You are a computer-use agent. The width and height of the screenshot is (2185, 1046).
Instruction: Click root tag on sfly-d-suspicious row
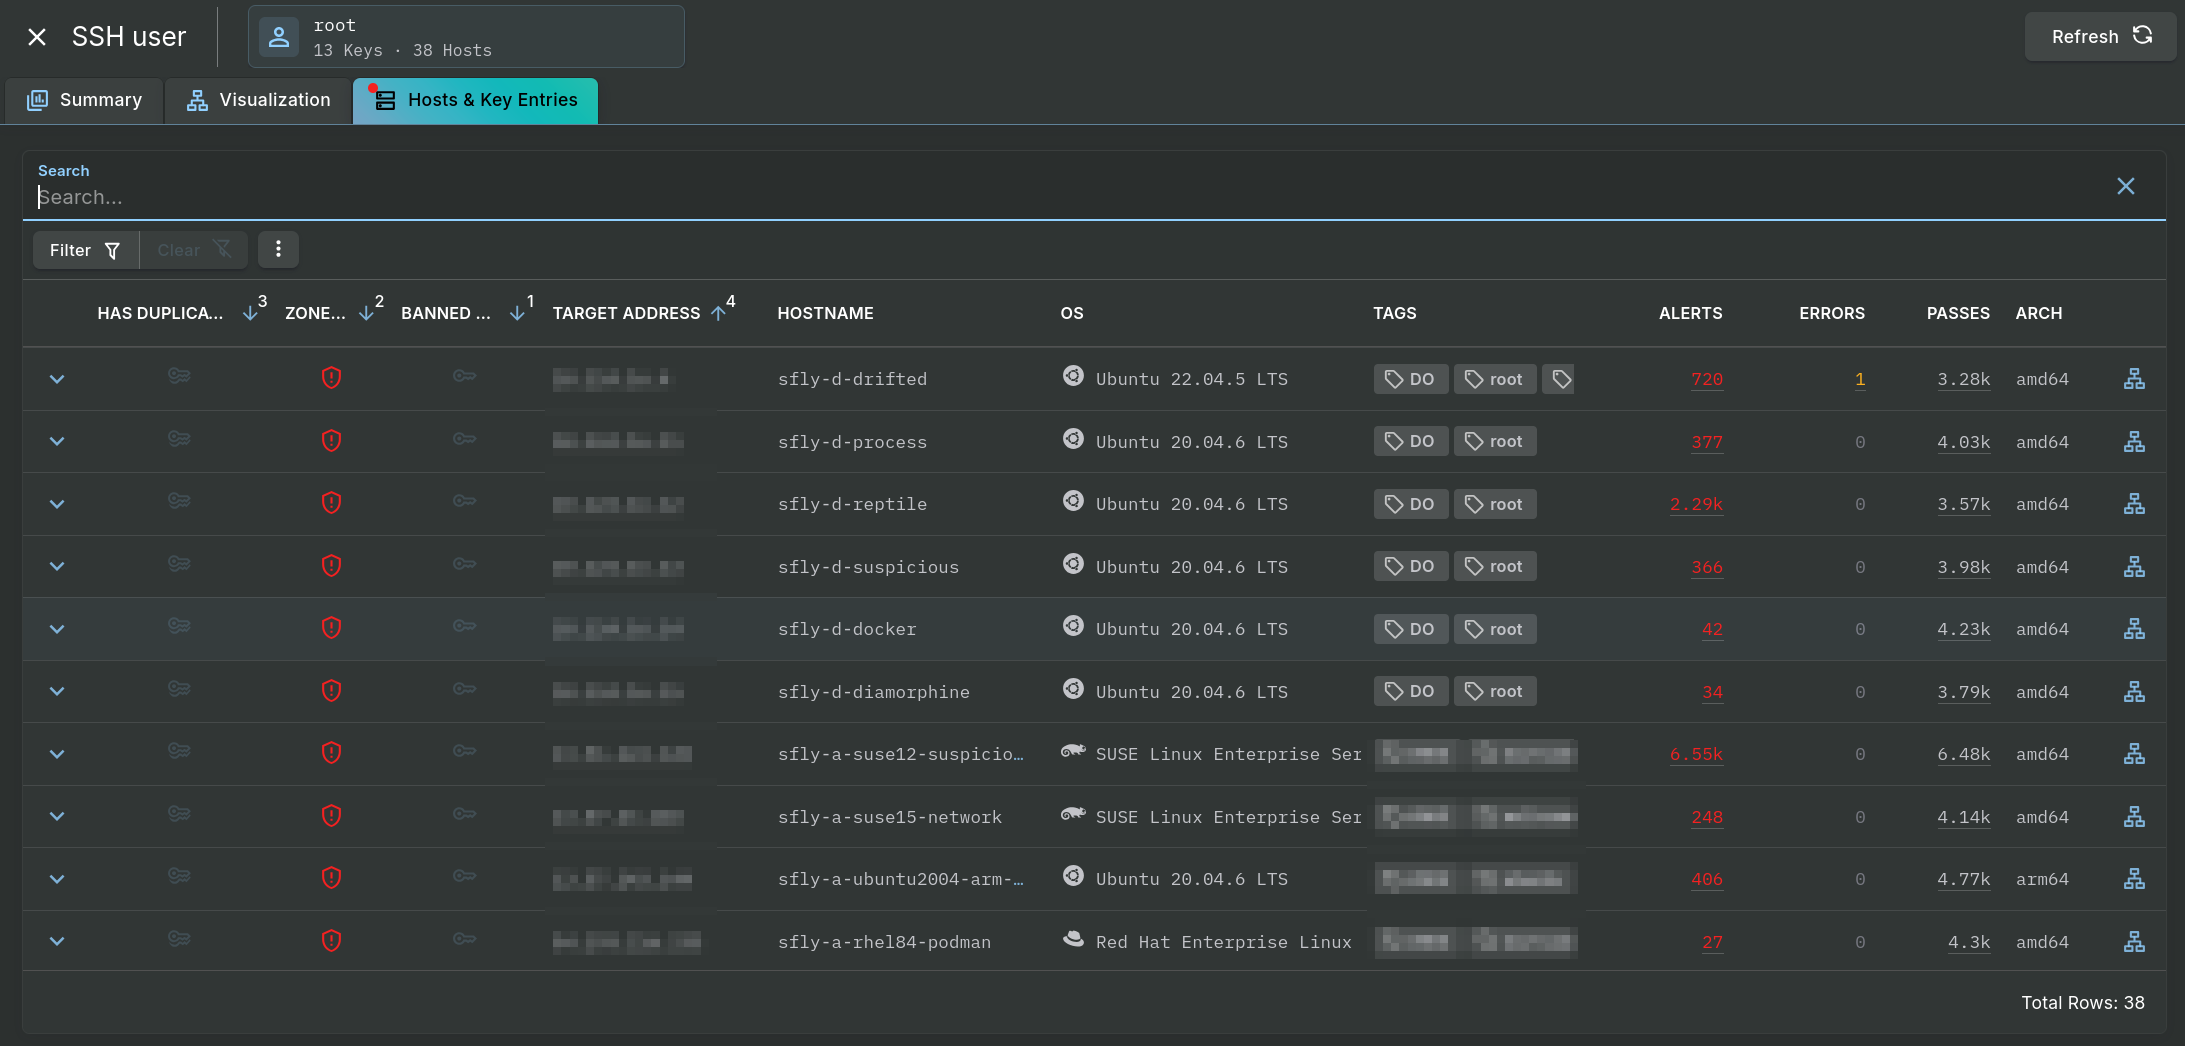[x=1494, y=566]
